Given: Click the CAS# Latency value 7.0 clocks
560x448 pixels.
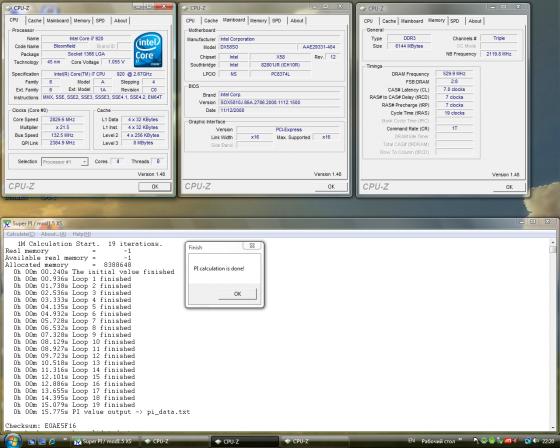Looking at the screenshot, I should tap(454, 89).
